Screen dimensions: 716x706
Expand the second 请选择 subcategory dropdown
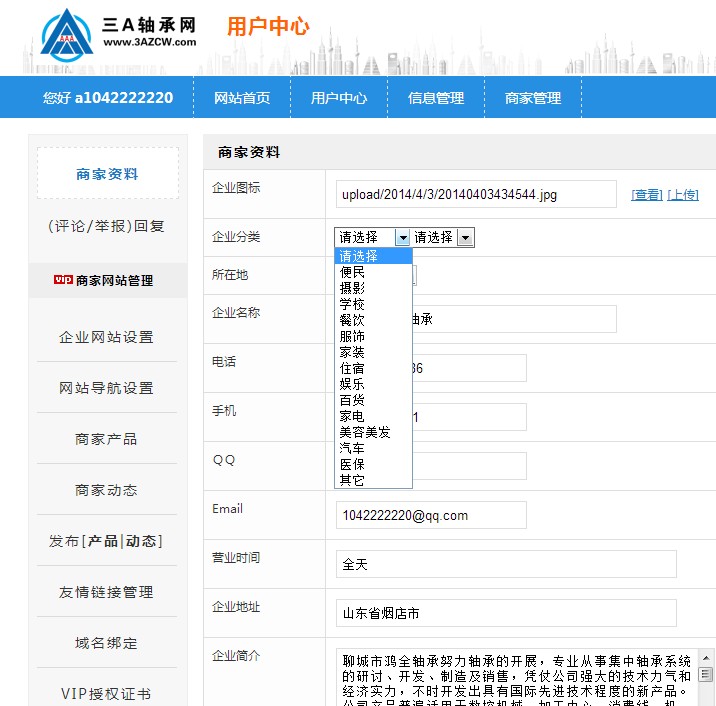(443, 237)
